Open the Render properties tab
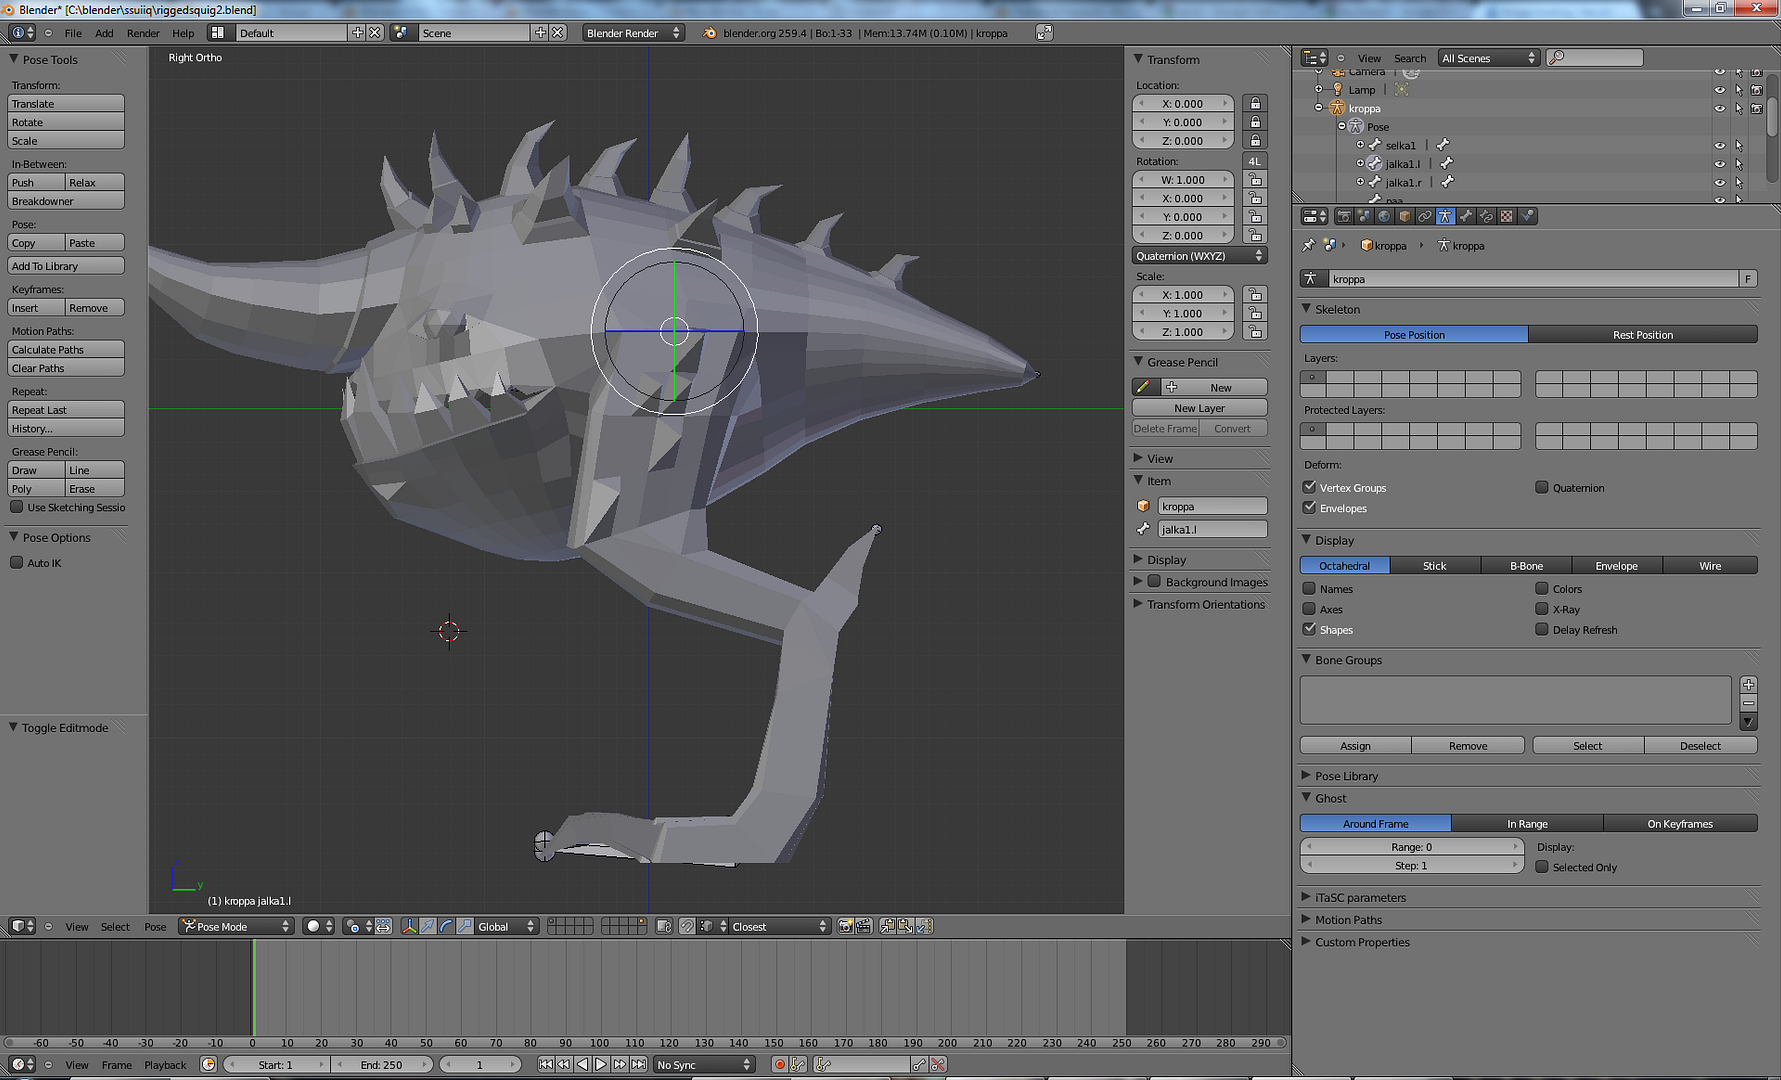The width and height of the screenshot is (1781, 1080). click(1345, 216)
